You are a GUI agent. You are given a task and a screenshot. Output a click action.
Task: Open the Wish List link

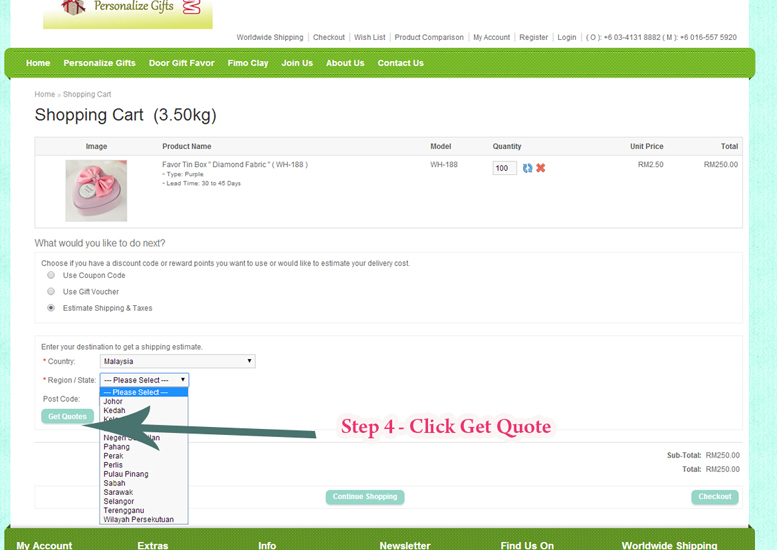[x=369, y=37]
